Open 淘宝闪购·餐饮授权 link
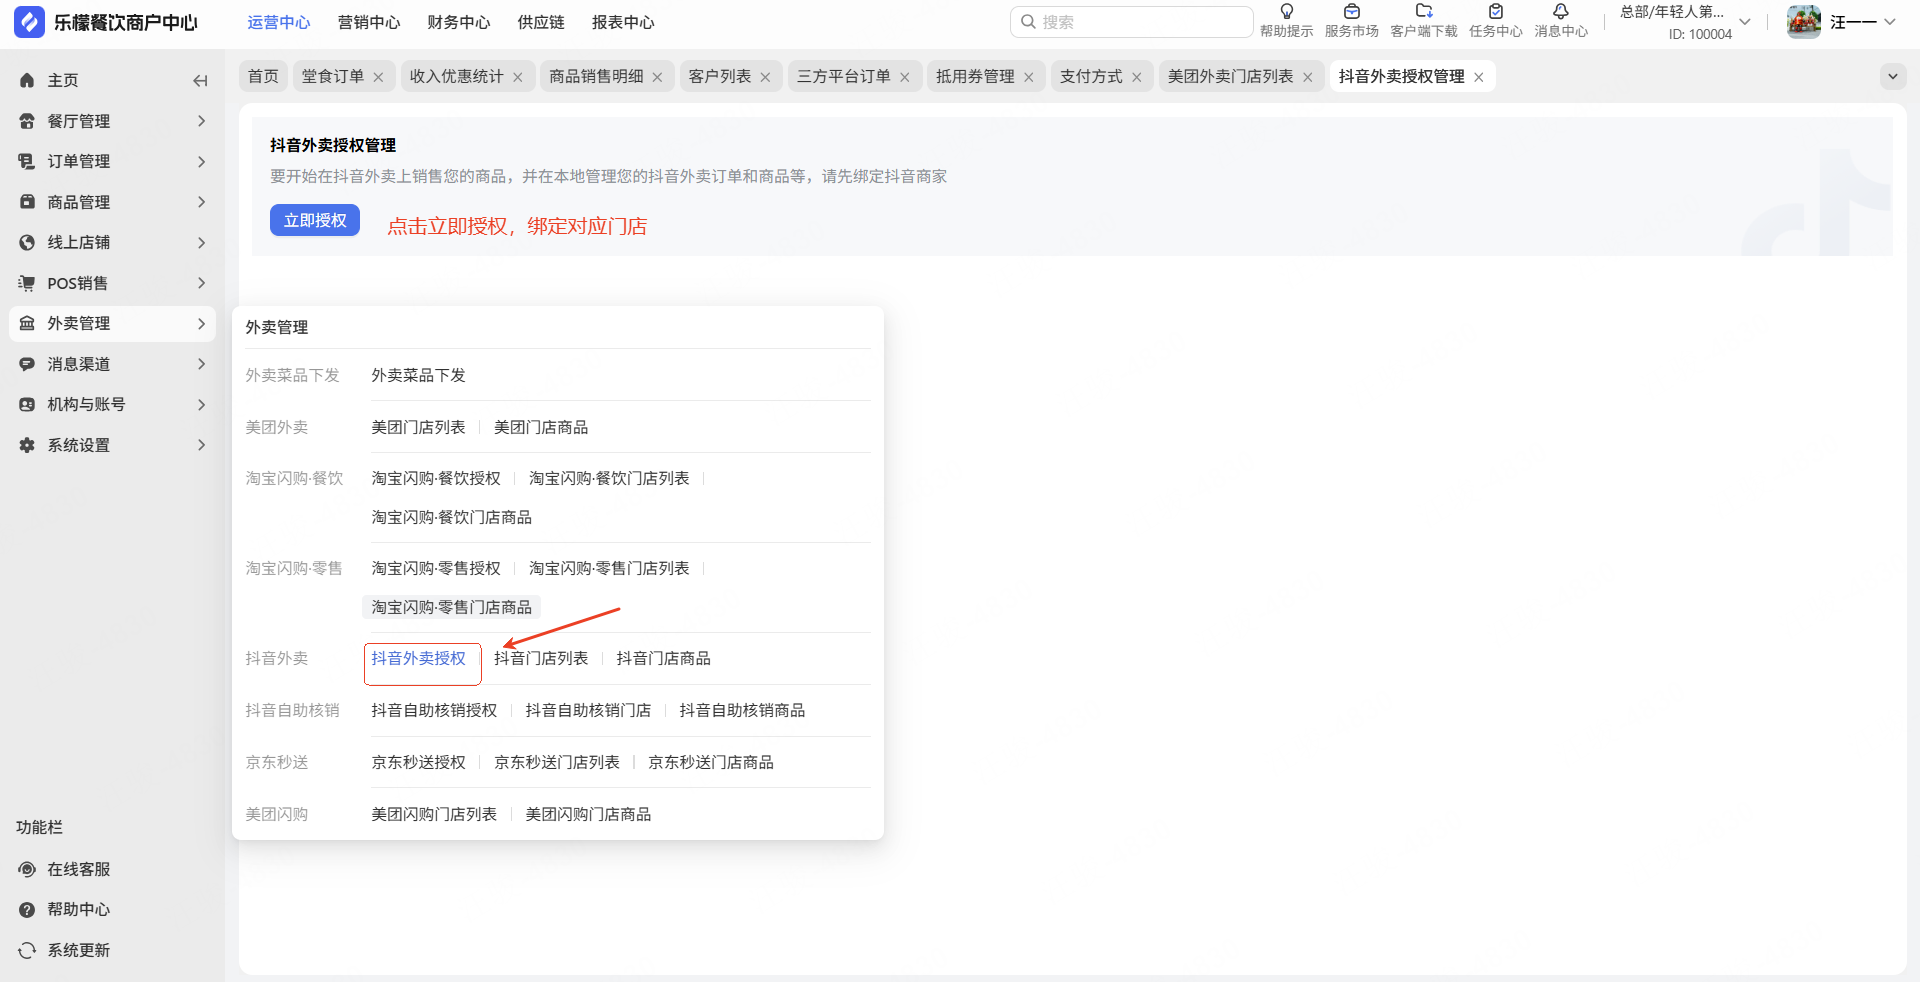Image resolution: width=1920 pixels, height=982 pixels. pos(436,479)
